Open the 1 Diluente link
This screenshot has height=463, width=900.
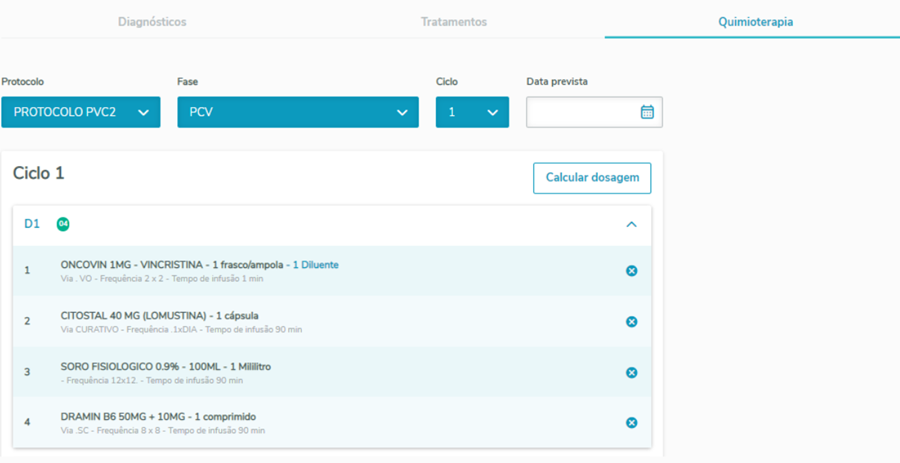click(x=316, y=265)
